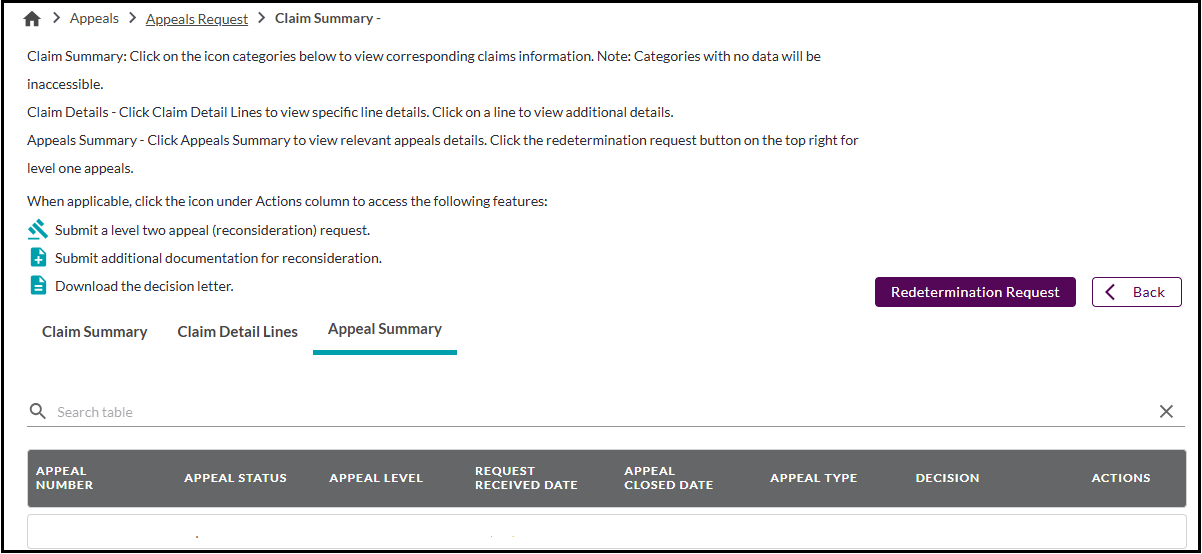Screen dimensions: 1202x554
Task: Click the download decision letter icon
Action: 38,286
